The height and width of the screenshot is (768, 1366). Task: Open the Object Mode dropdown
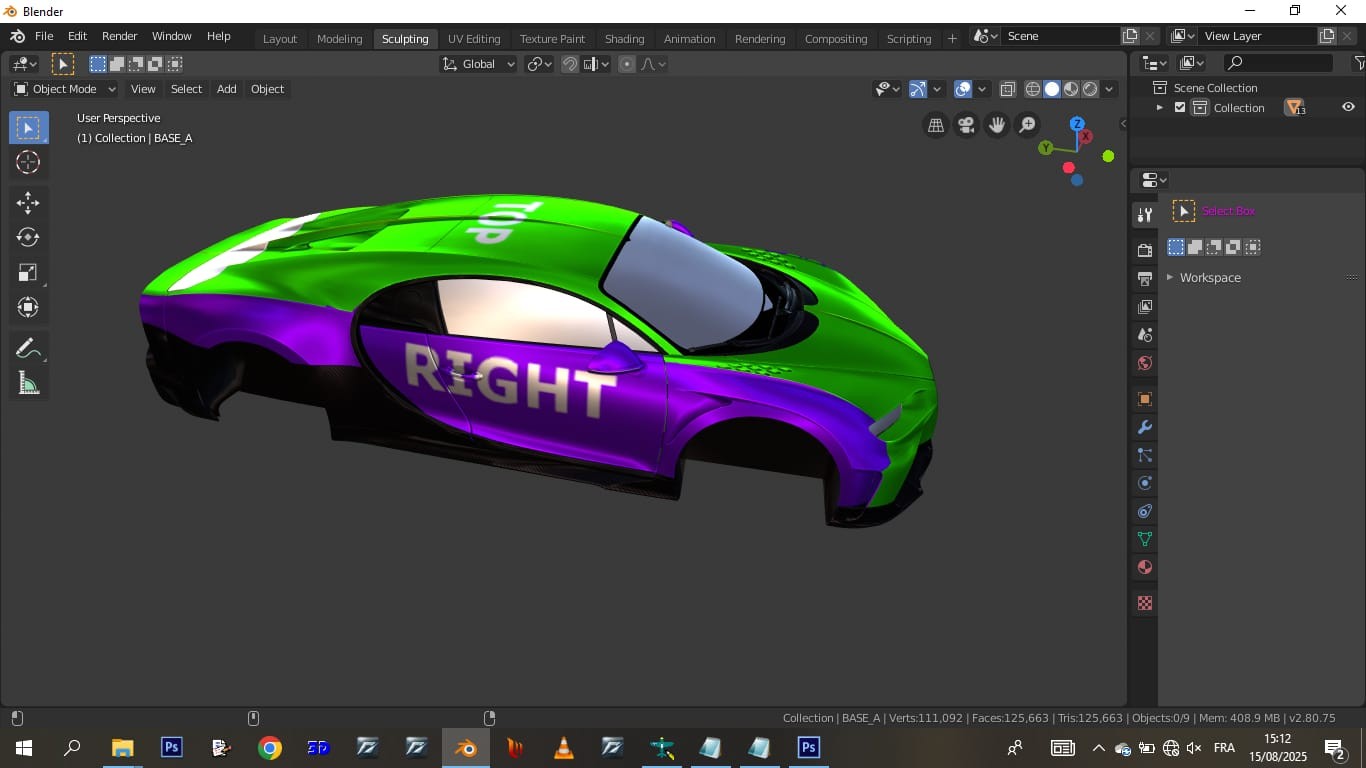(x=65, y=89)
